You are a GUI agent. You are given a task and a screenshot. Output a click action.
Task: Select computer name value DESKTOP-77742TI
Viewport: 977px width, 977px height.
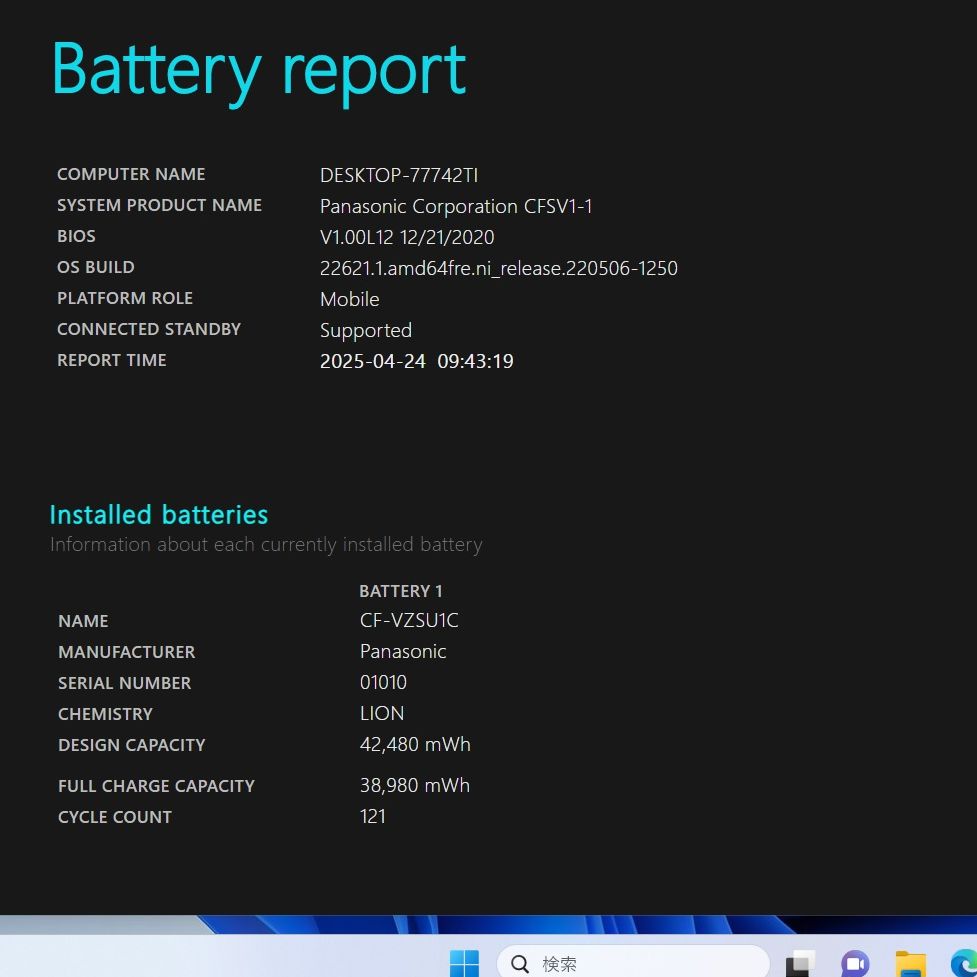[399, 175]
